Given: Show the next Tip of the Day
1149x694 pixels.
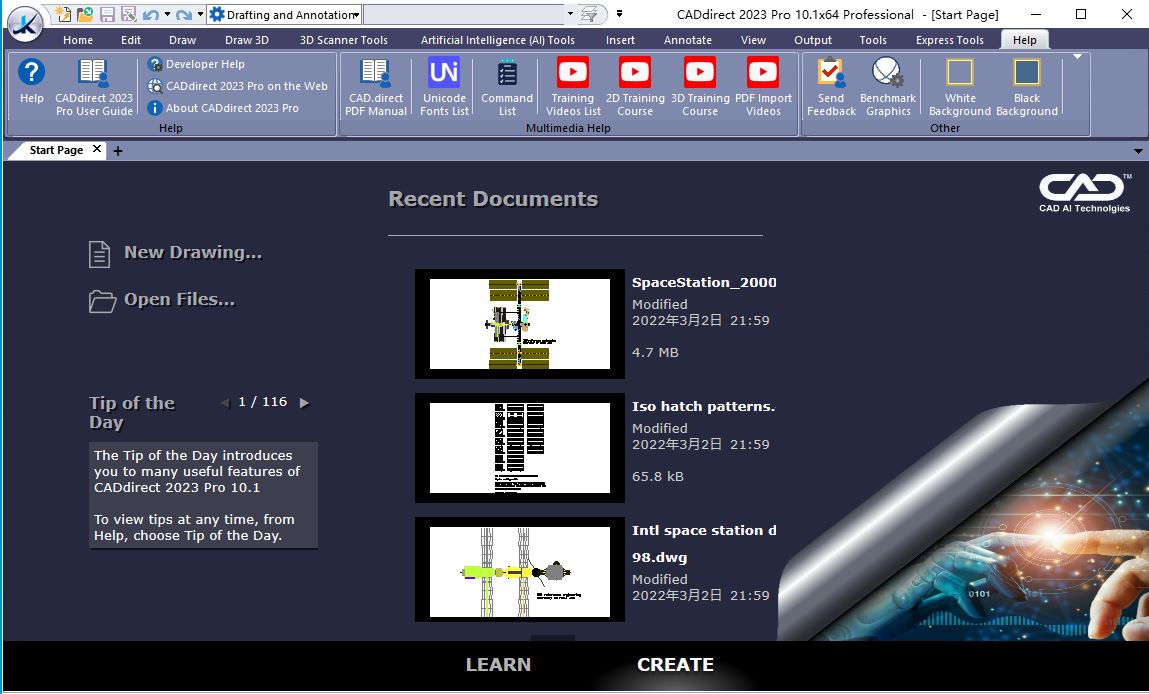Looking at the screenshot, I should [x=305, y=403].
